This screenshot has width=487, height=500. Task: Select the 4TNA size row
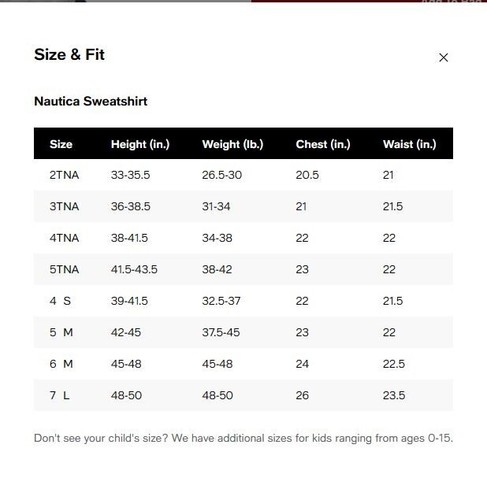243,238
